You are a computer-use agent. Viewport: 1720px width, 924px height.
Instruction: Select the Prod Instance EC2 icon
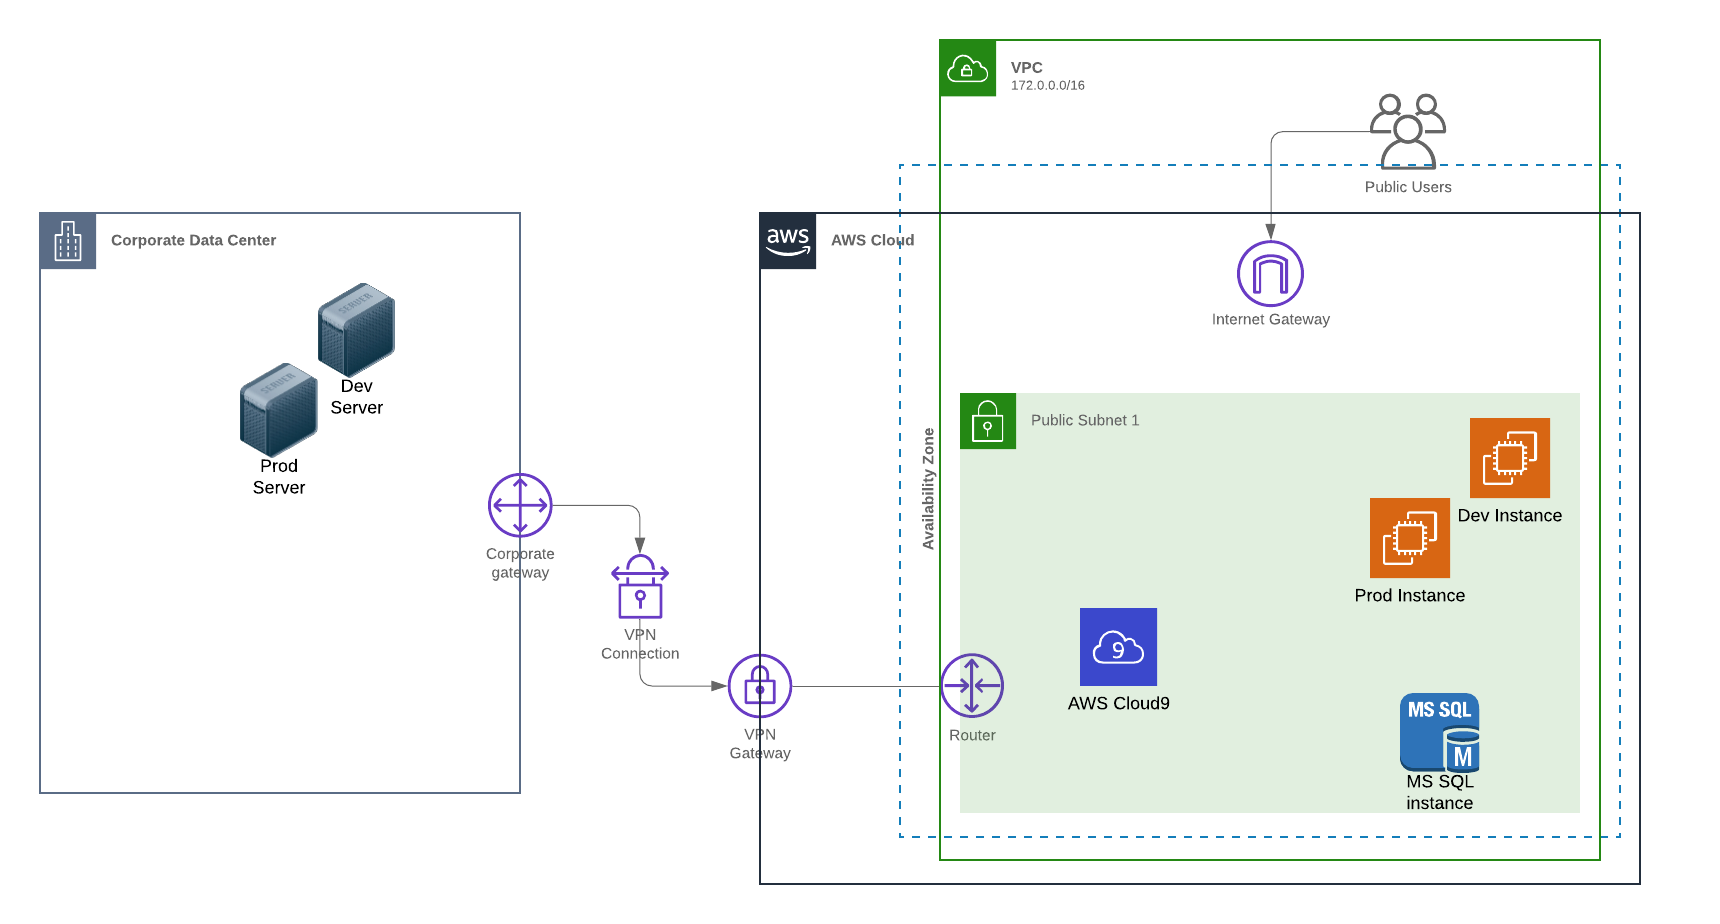1410,538
